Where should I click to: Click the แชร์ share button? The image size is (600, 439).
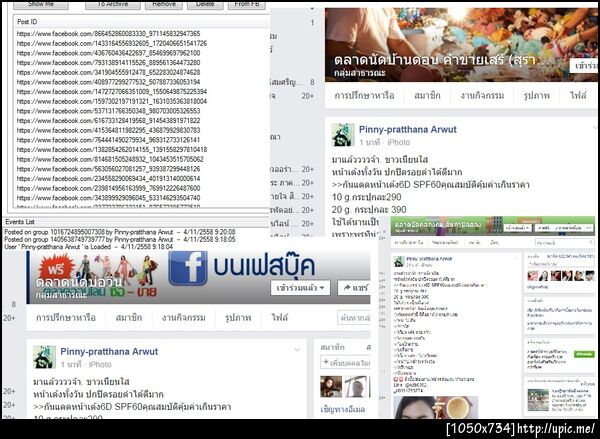[x=354, y=288]
